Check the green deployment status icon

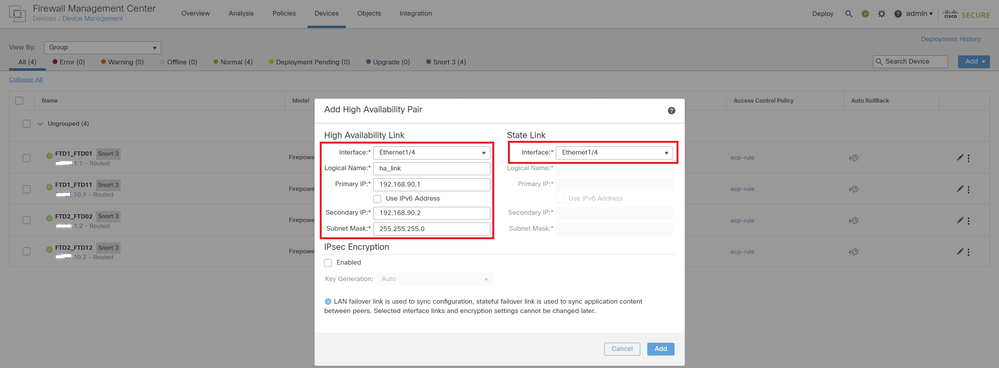865,14
